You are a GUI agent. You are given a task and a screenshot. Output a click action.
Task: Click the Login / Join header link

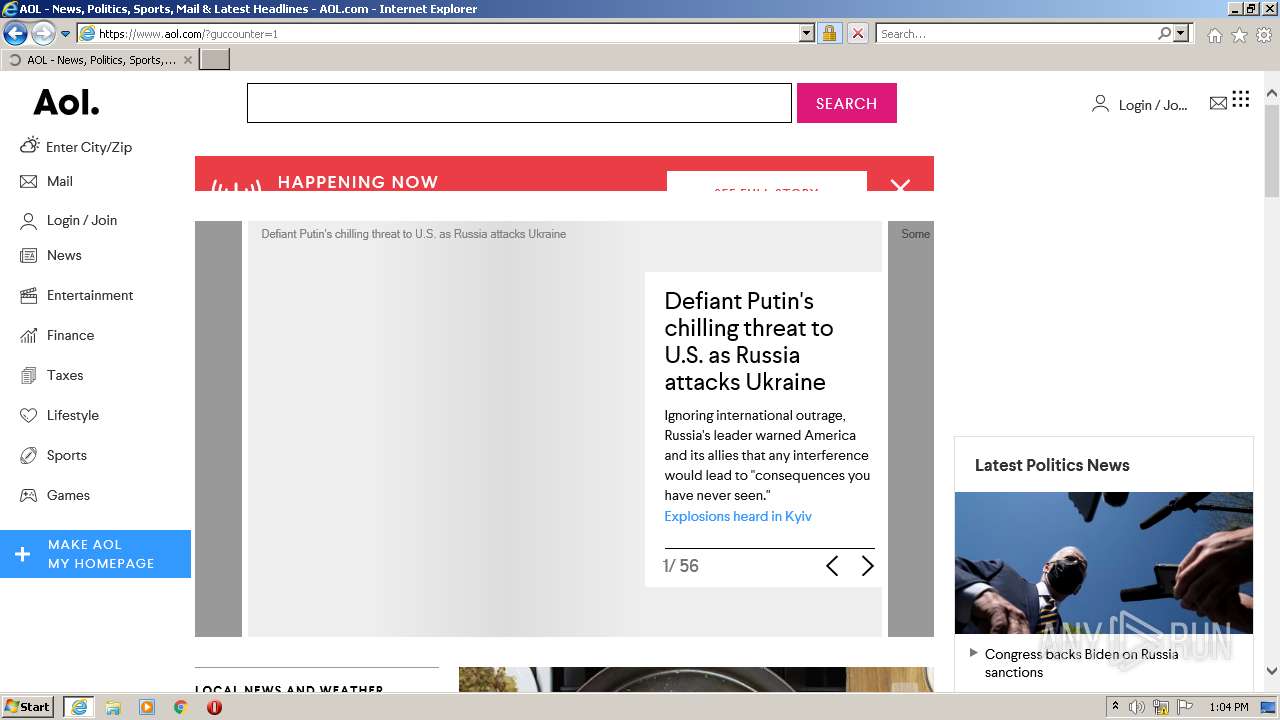pos(1153,105)
